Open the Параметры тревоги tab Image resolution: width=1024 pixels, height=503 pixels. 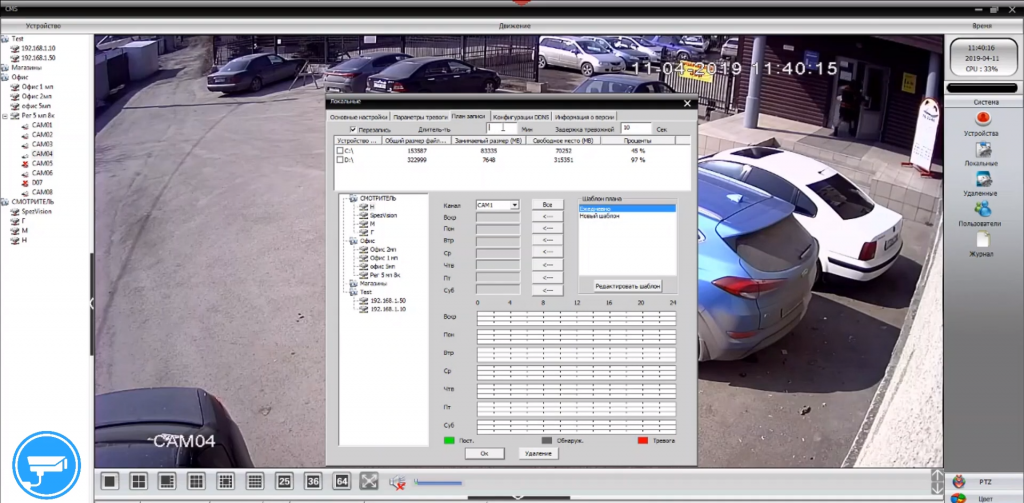[x=420, y=116]
